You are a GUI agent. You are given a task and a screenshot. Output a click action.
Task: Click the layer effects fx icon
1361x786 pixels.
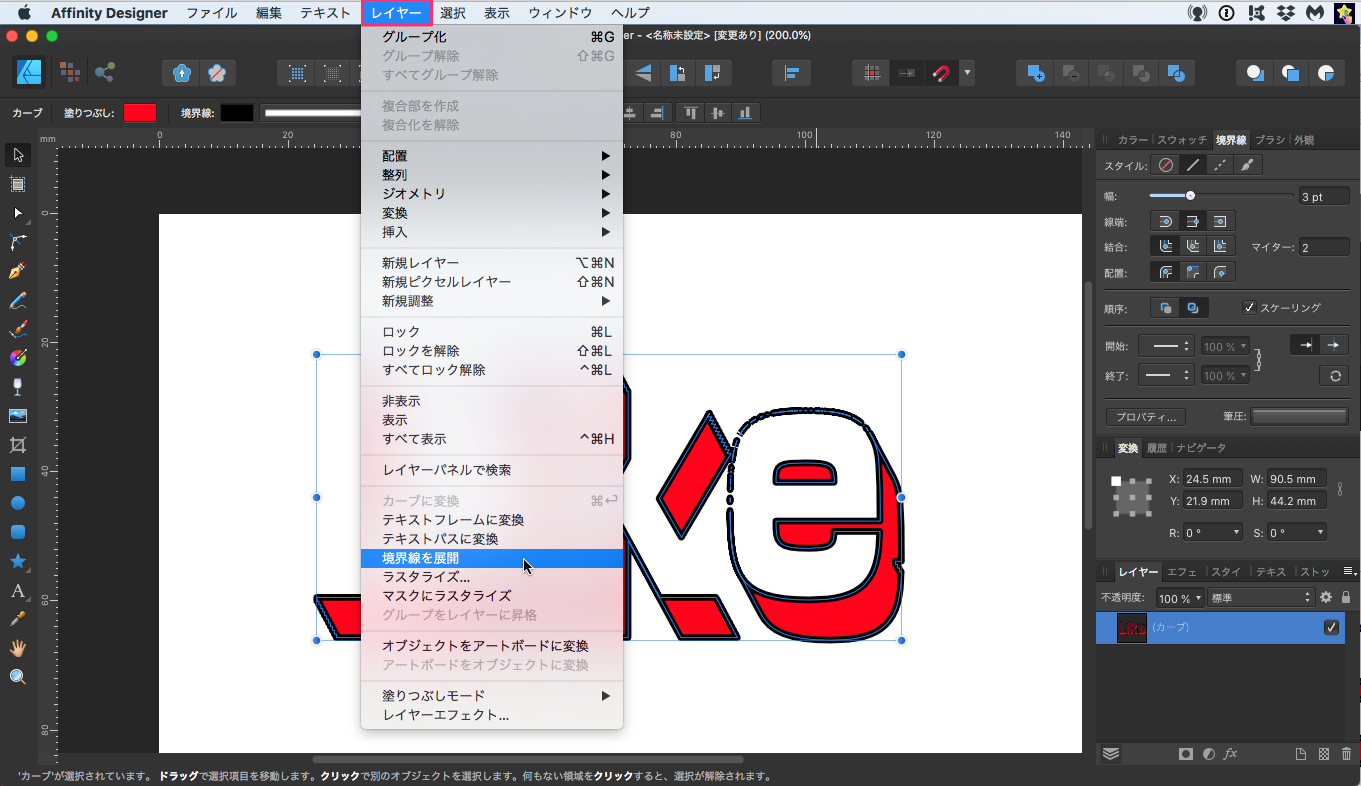point(1231,754)
